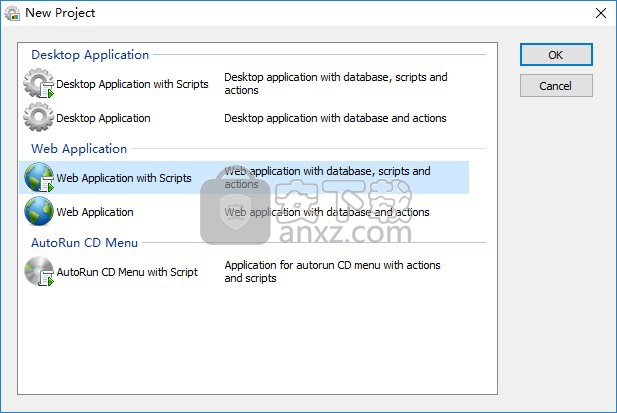Screen dimensions: 617x413
Task: Dismiss the dialog with Cancel
Action: pyautogui.click(x=556, y=86)
